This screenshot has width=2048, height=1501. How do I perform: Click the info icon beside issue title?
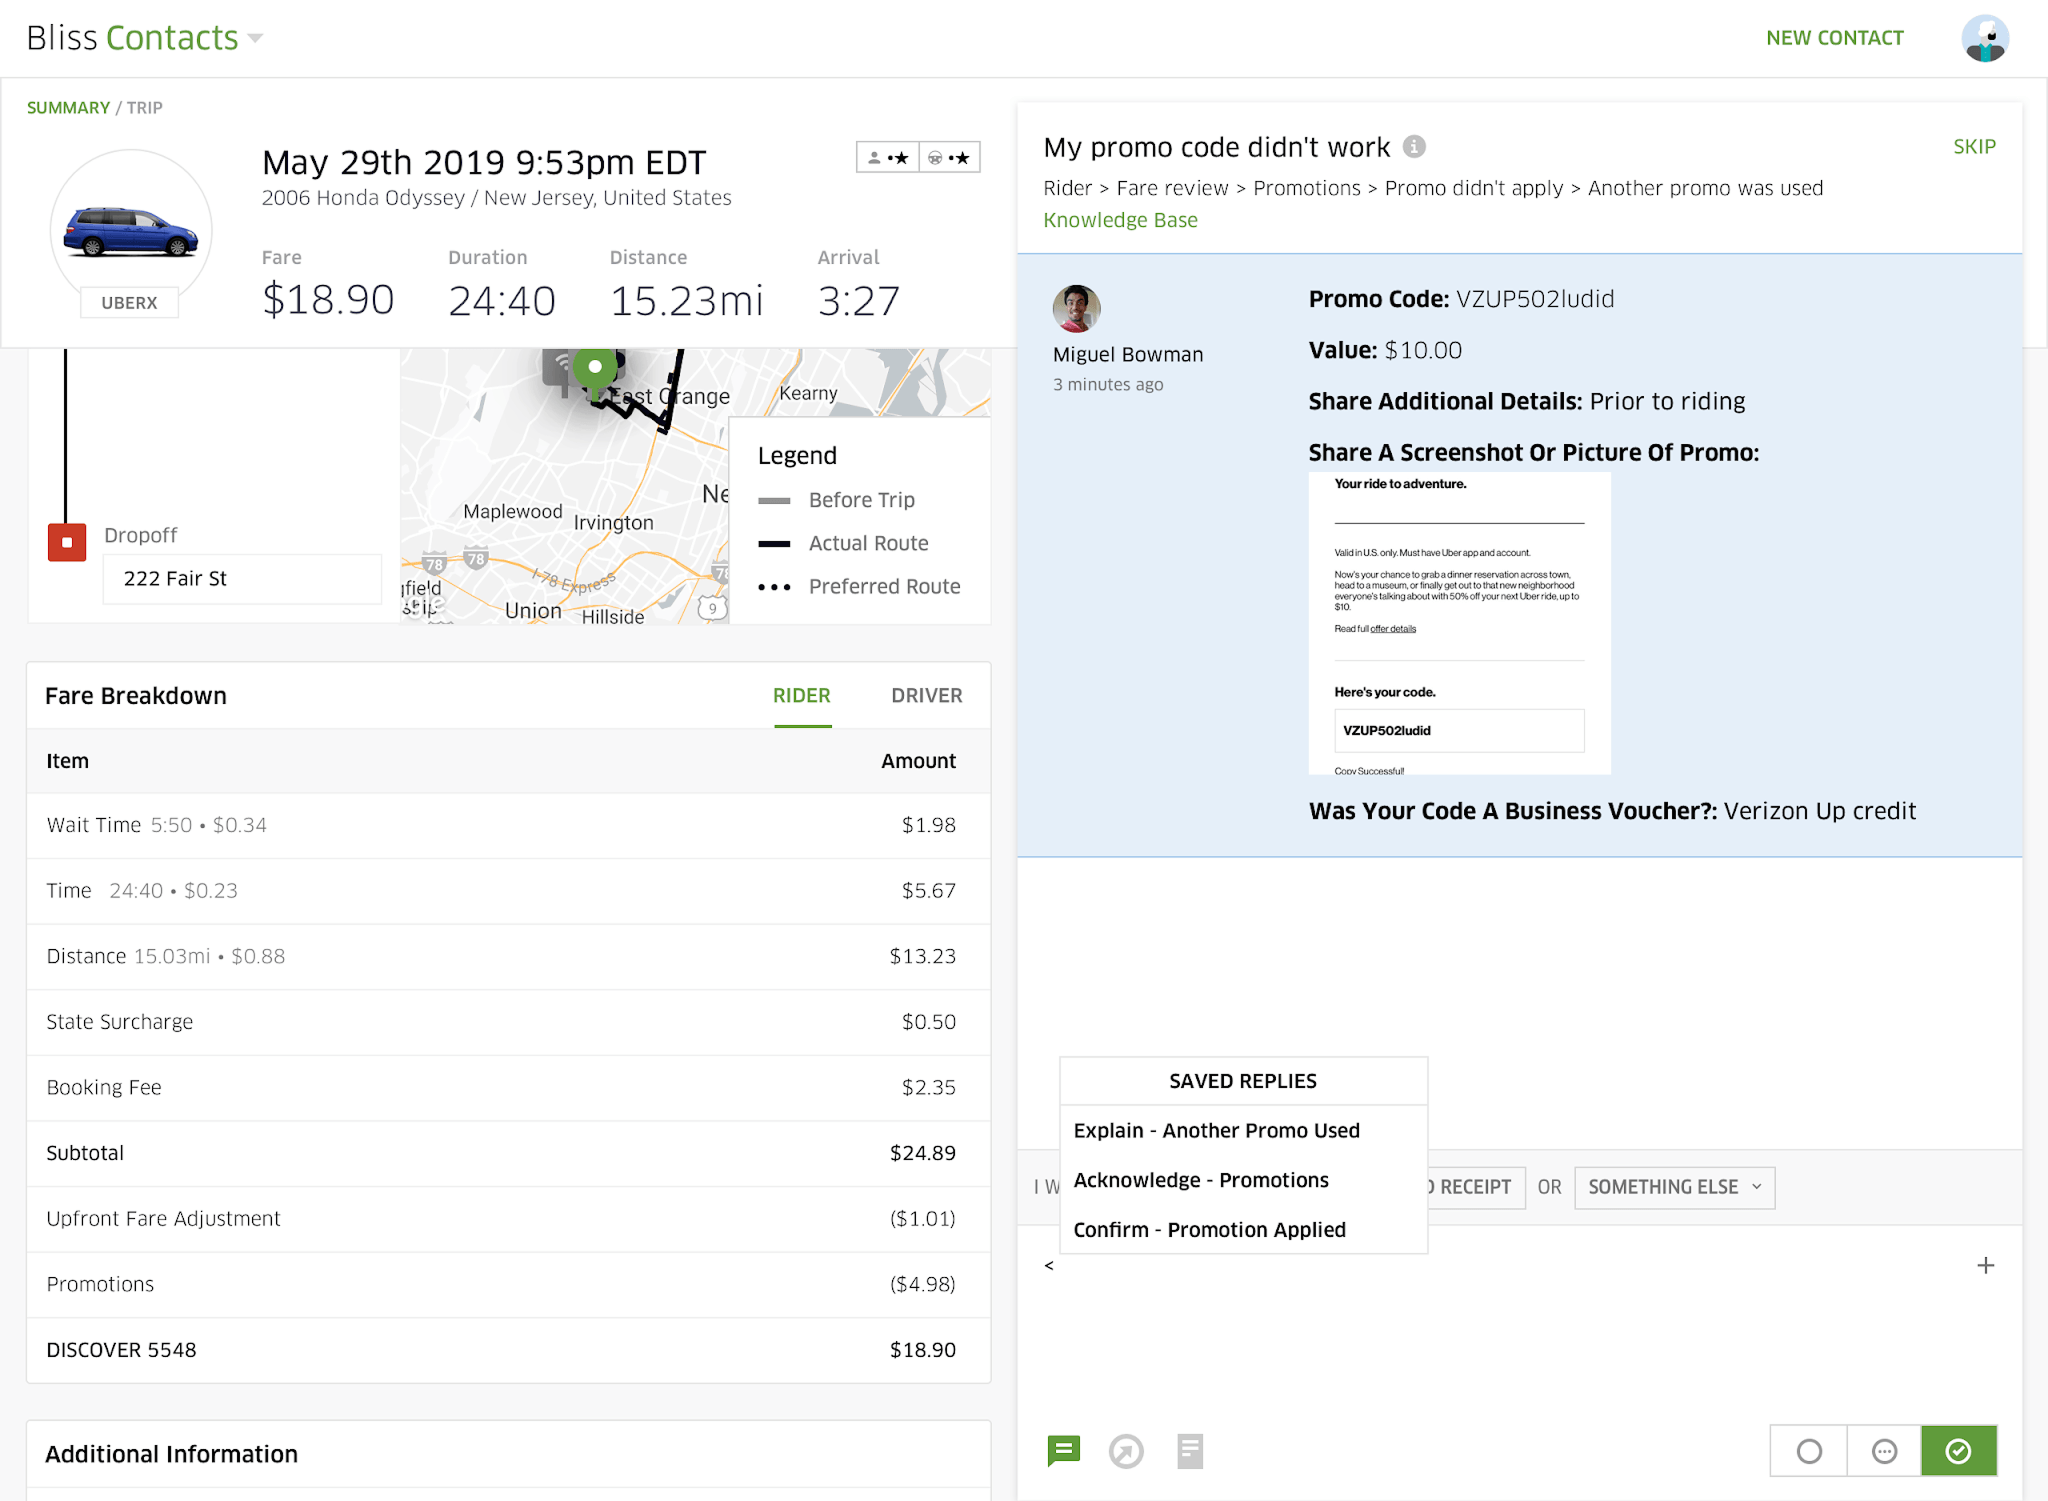1414,147
